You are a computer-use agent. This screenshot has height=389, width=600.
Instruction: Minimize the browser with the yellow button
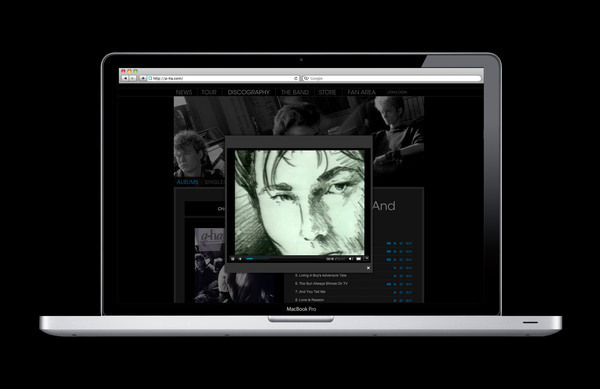point(129,71)
